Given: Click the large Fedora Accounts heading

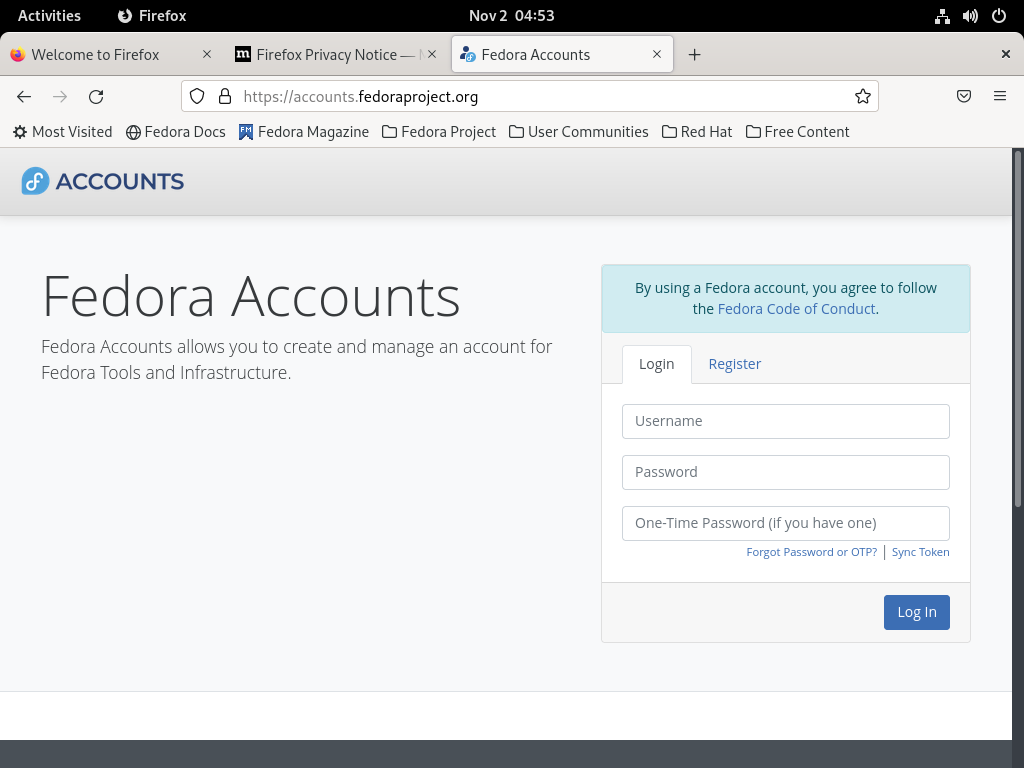Looking at the screenshot, I should [x=251, y=296].
